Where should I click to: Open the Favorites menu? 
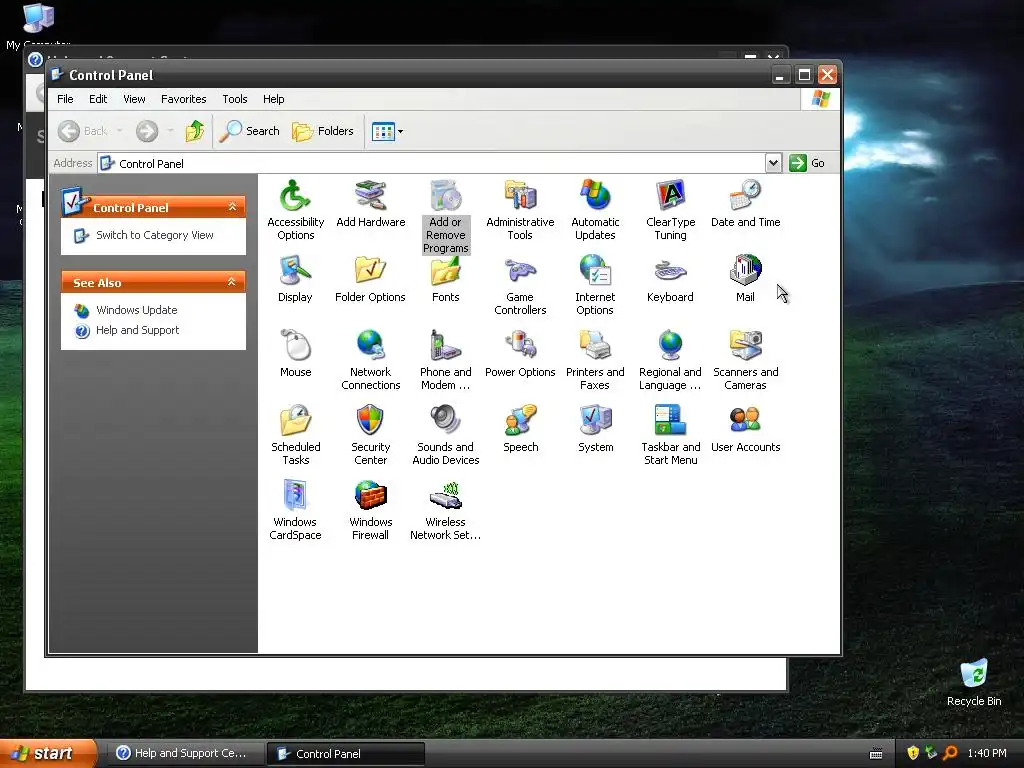184,99
